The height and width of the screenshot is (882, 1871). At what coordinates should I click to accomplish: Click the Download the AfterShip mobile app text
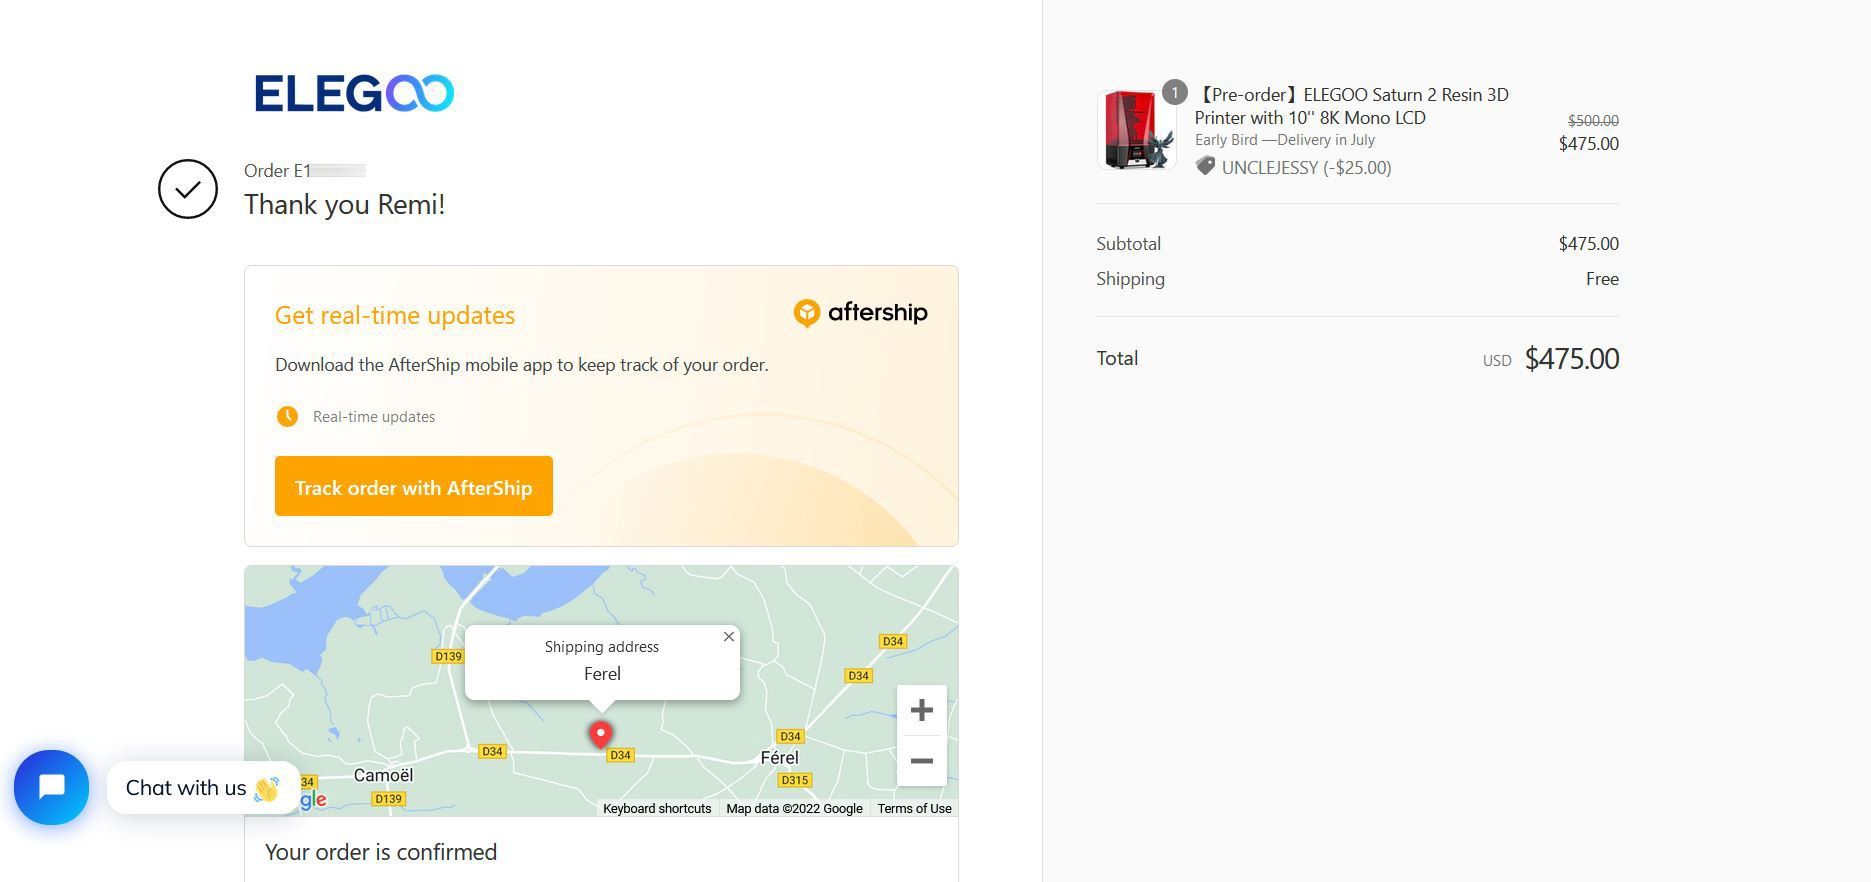(522, 365)
